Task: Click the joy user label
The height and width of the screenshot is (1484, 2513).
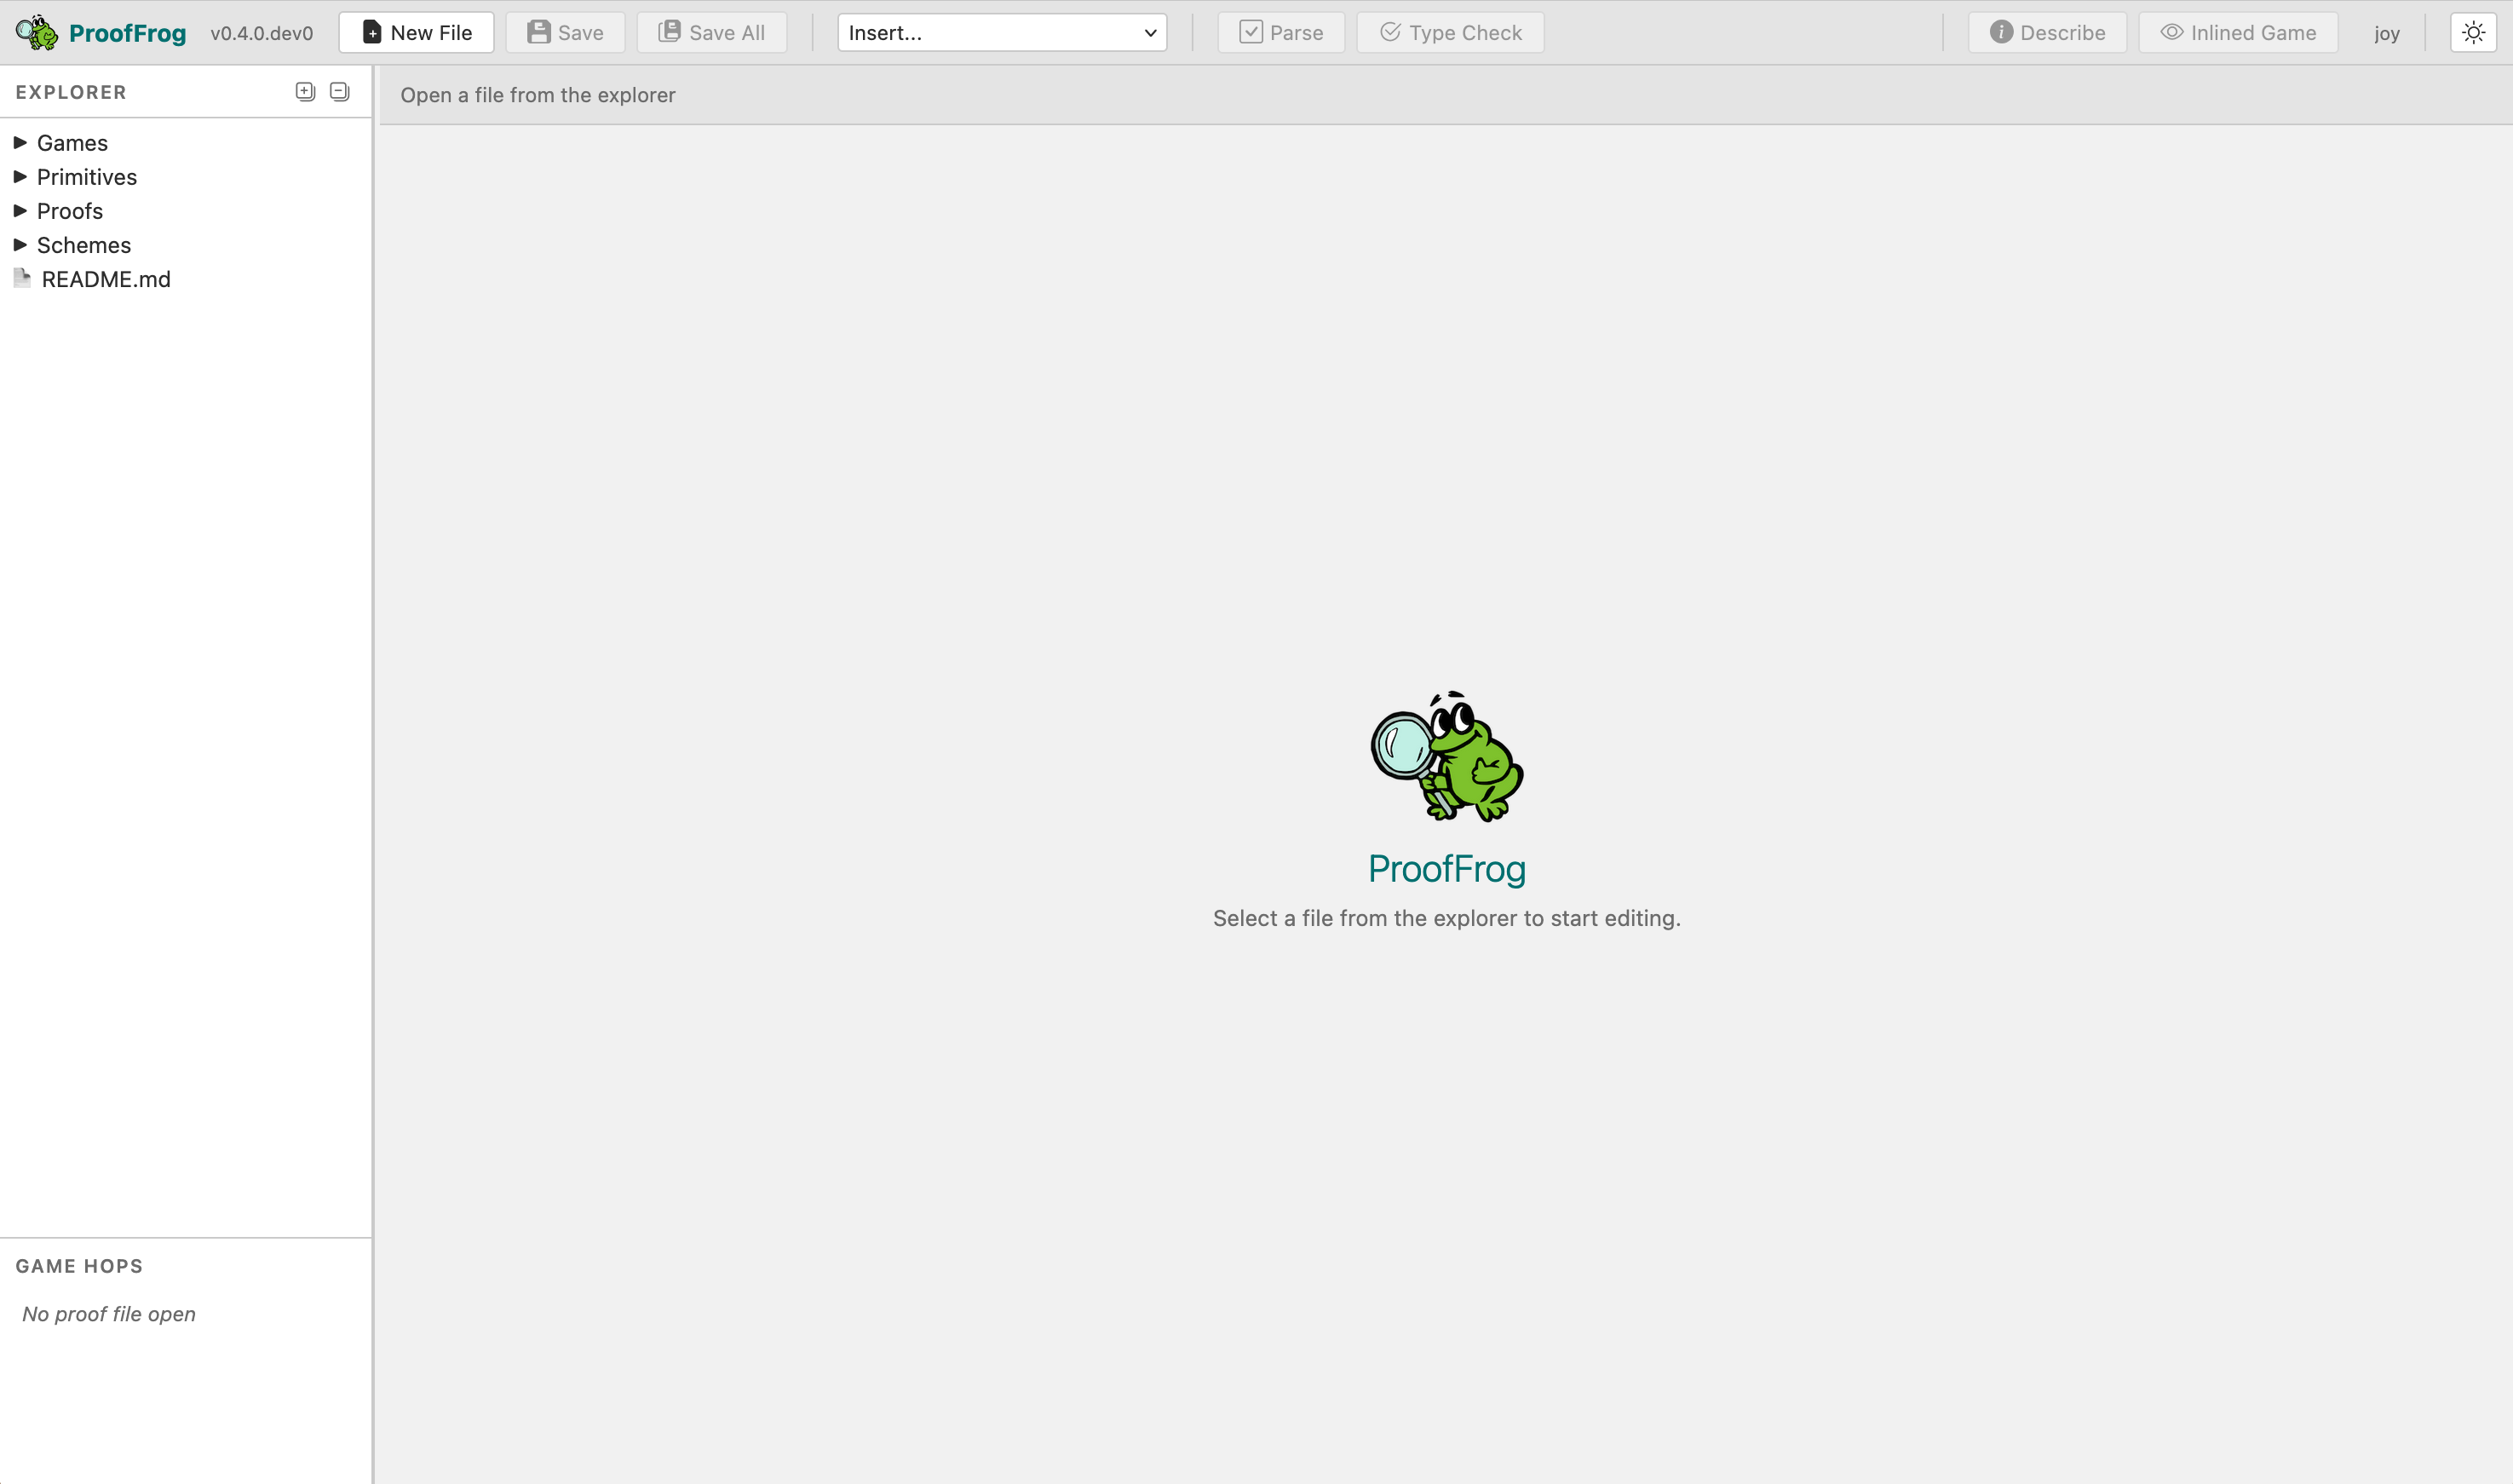Action: (x=2387, y=32)
